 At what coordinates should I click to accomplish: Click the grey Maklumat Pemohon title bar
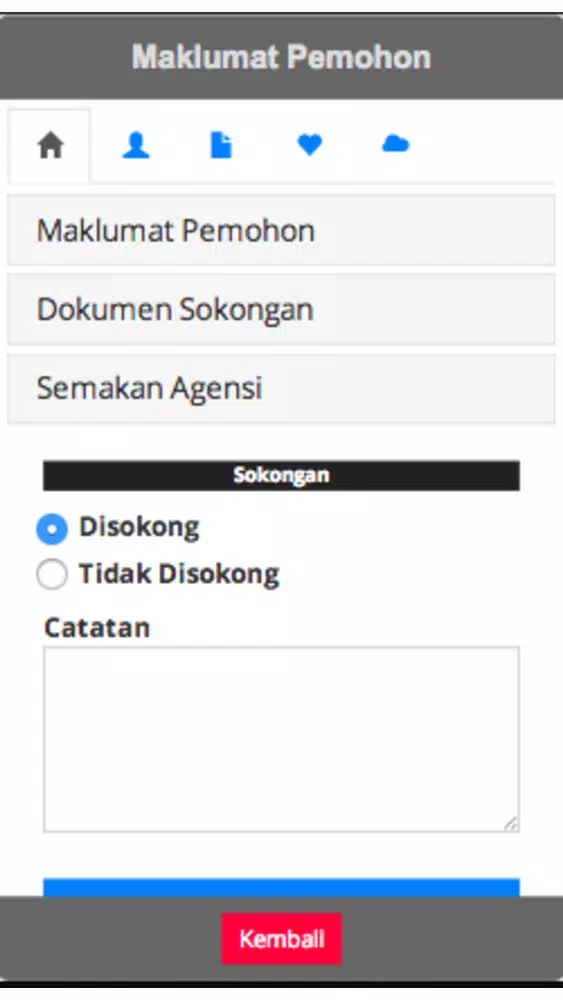[281, 57]
